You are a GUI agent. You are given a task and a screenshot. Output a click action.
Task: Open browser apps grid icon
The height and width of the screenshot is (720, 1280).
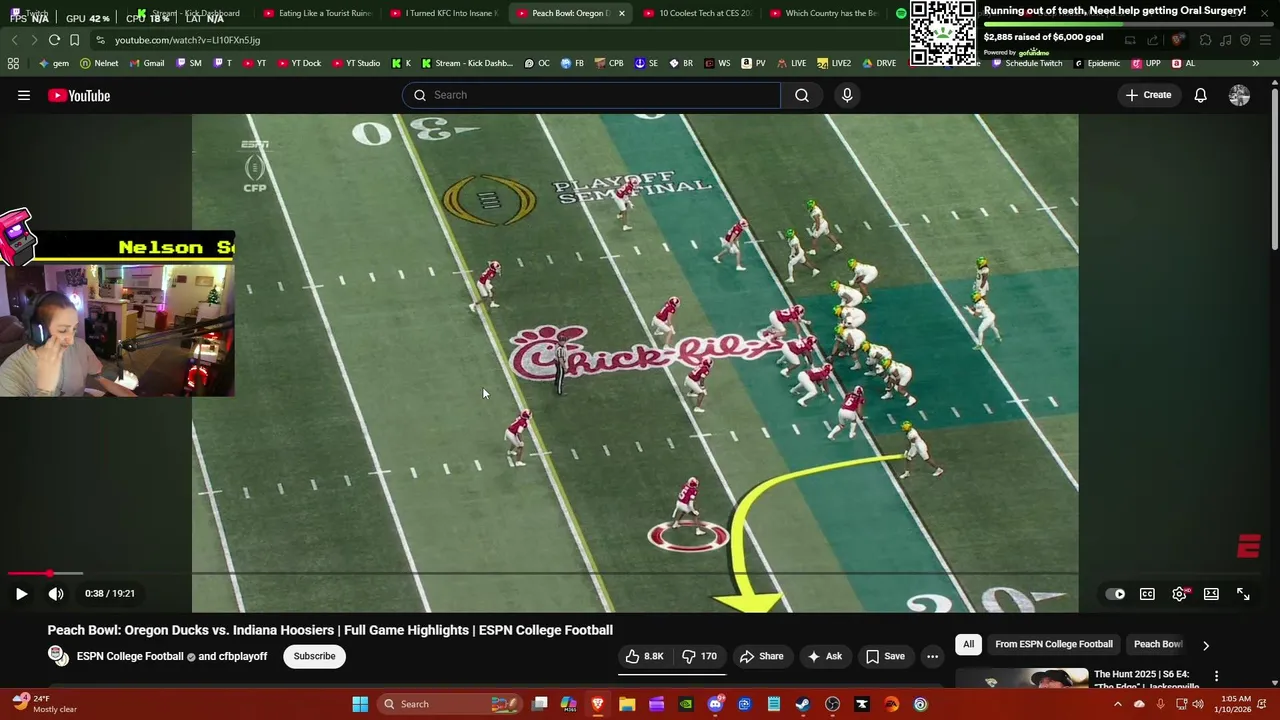(x=13, y=63)
